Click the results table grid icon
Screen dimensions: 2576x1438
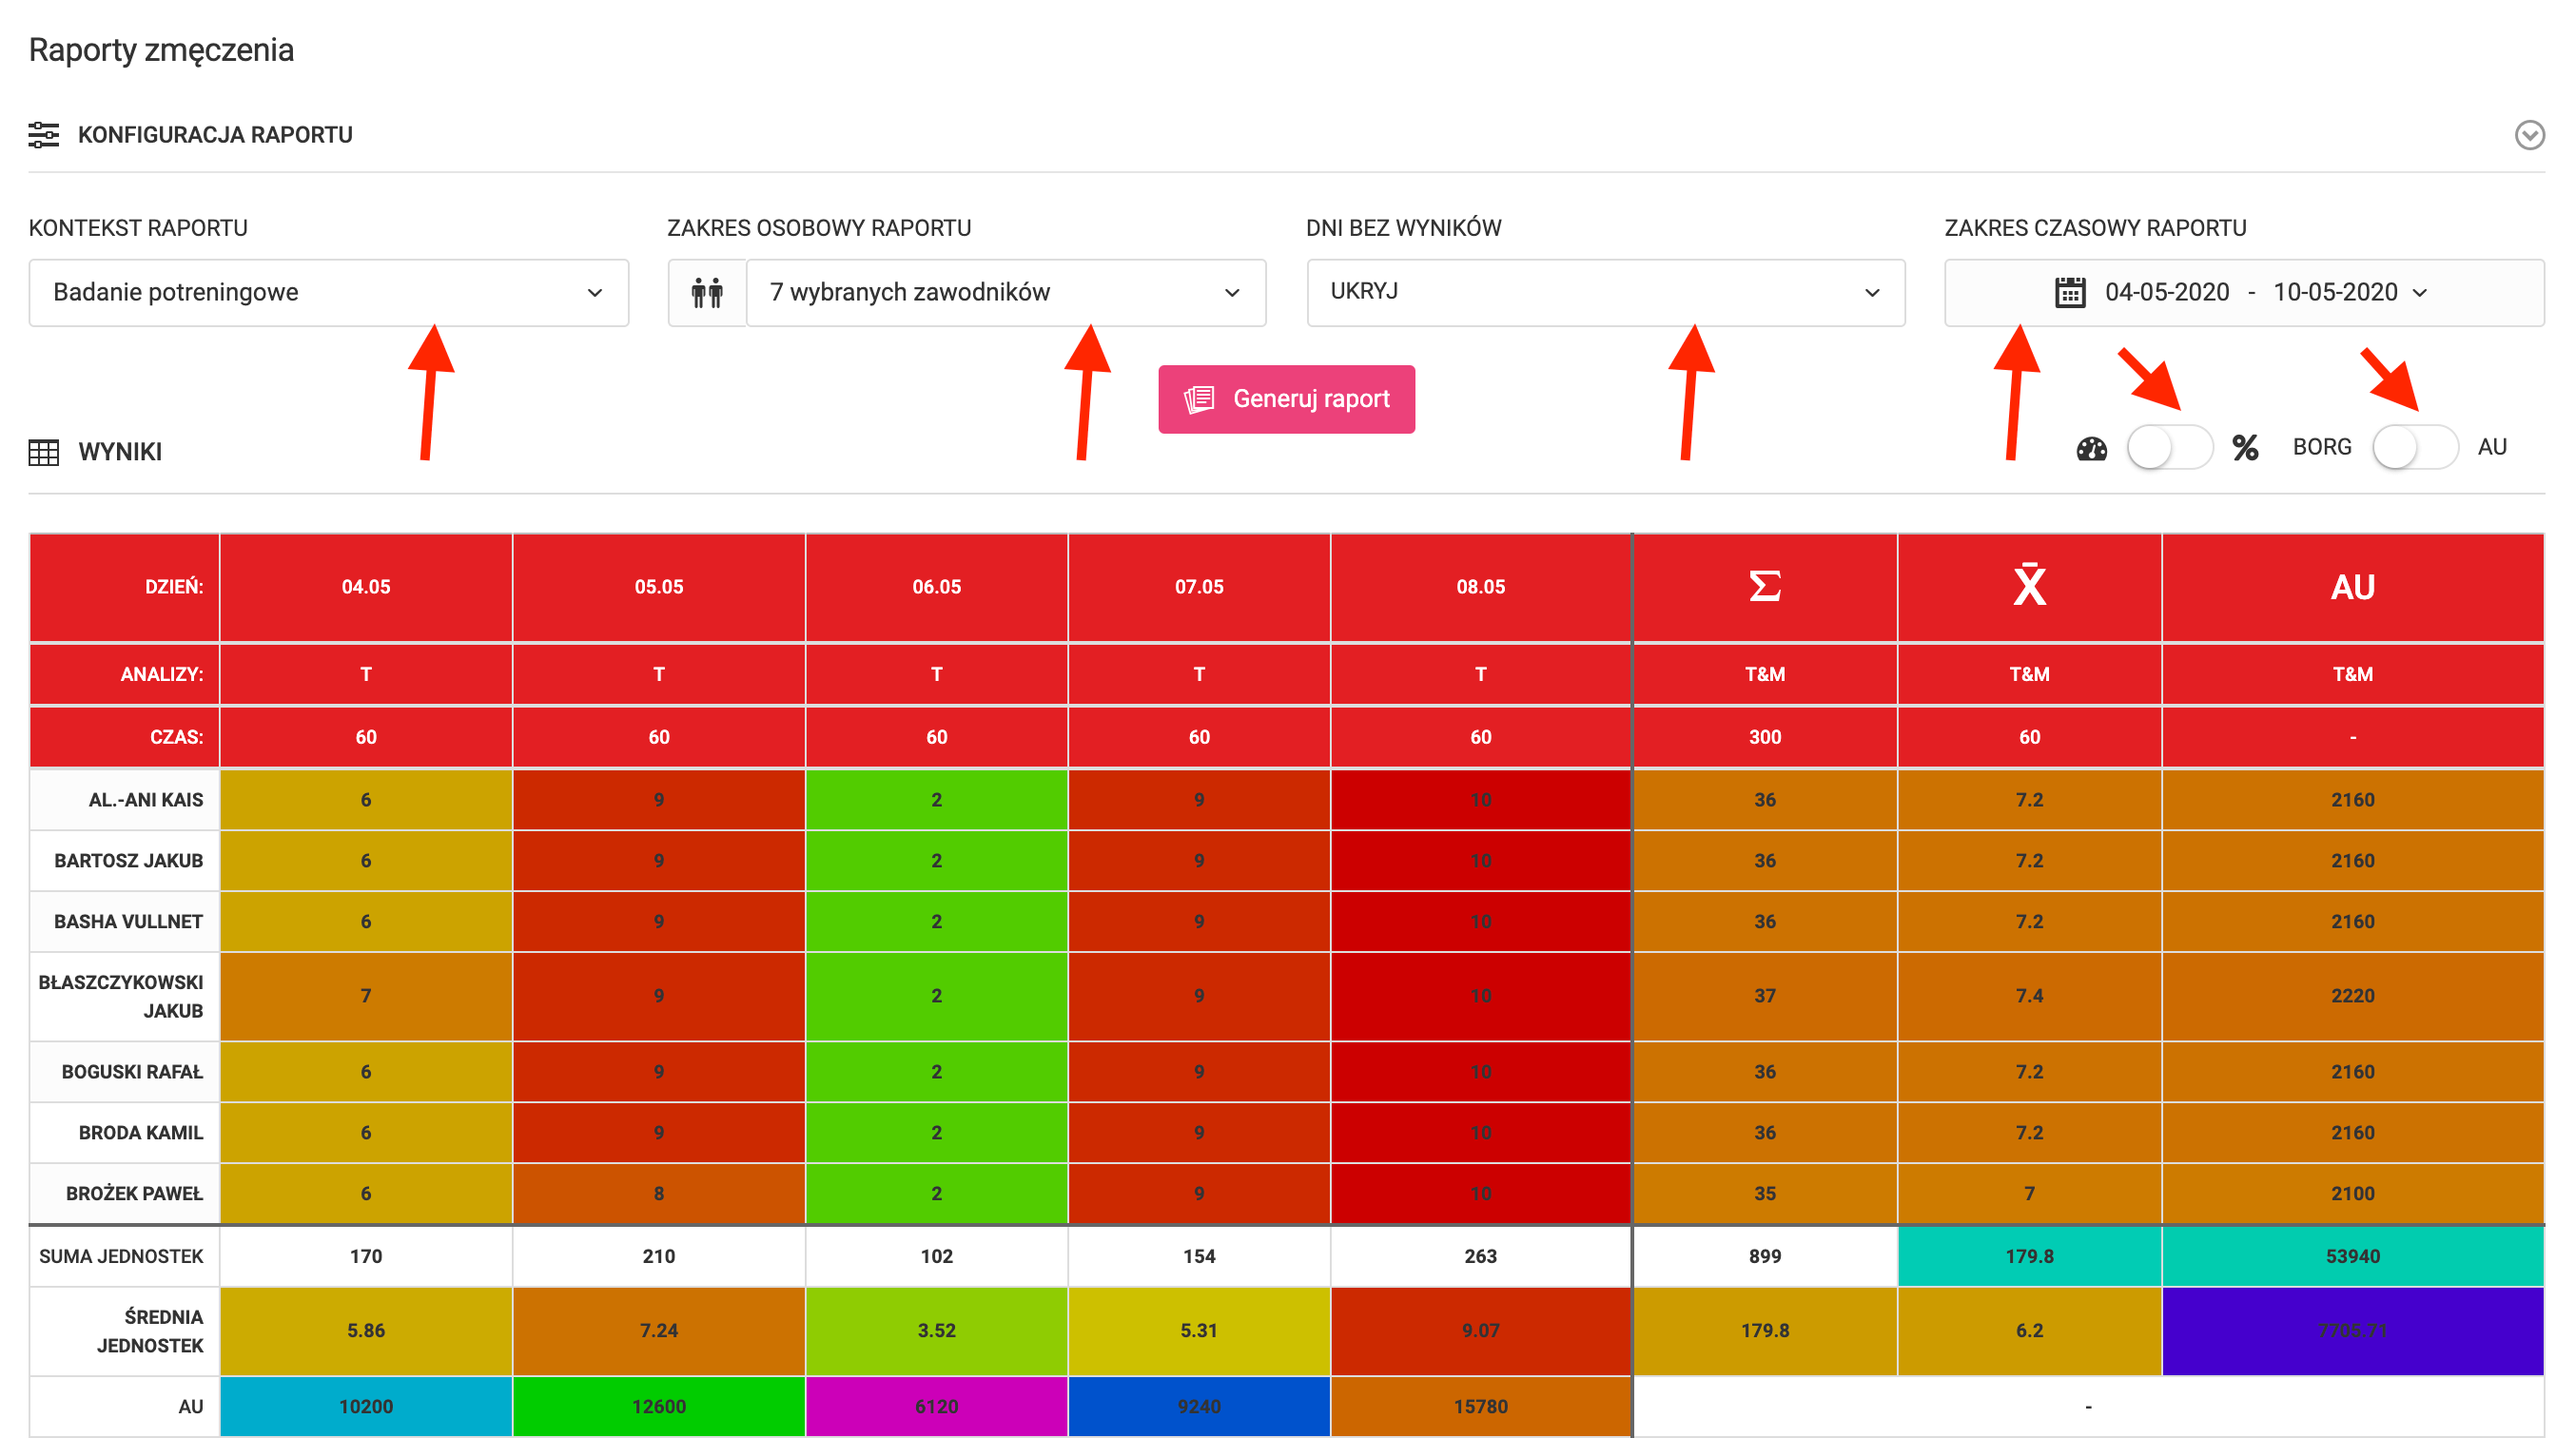pos(43,452)
